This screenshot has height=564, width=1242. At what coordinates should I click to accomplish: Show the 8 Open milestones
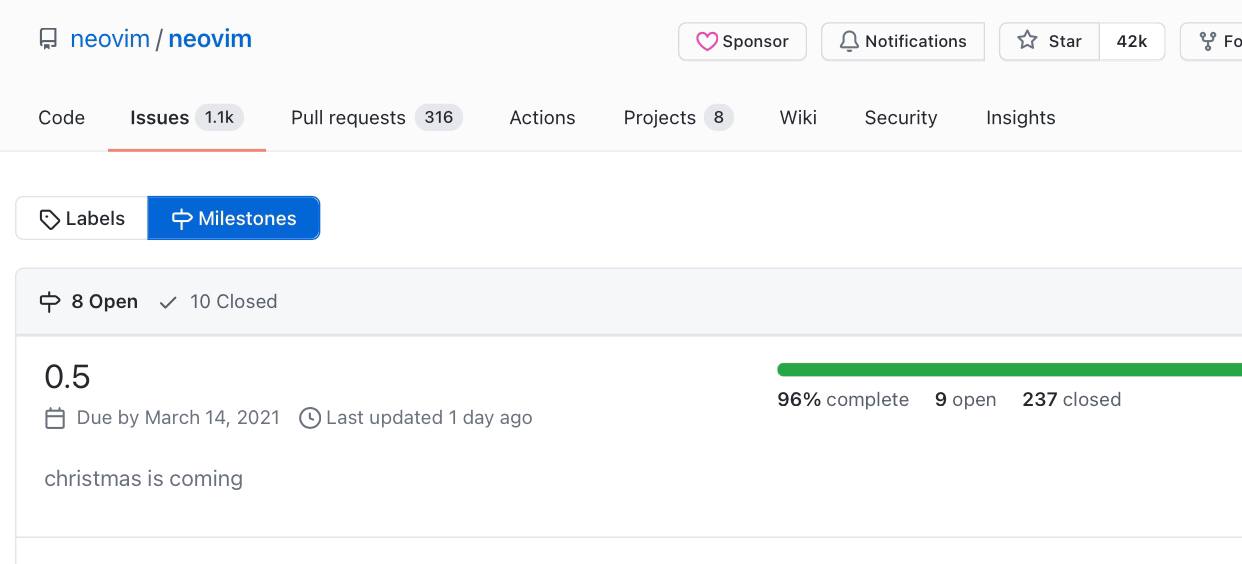point(88,302)
